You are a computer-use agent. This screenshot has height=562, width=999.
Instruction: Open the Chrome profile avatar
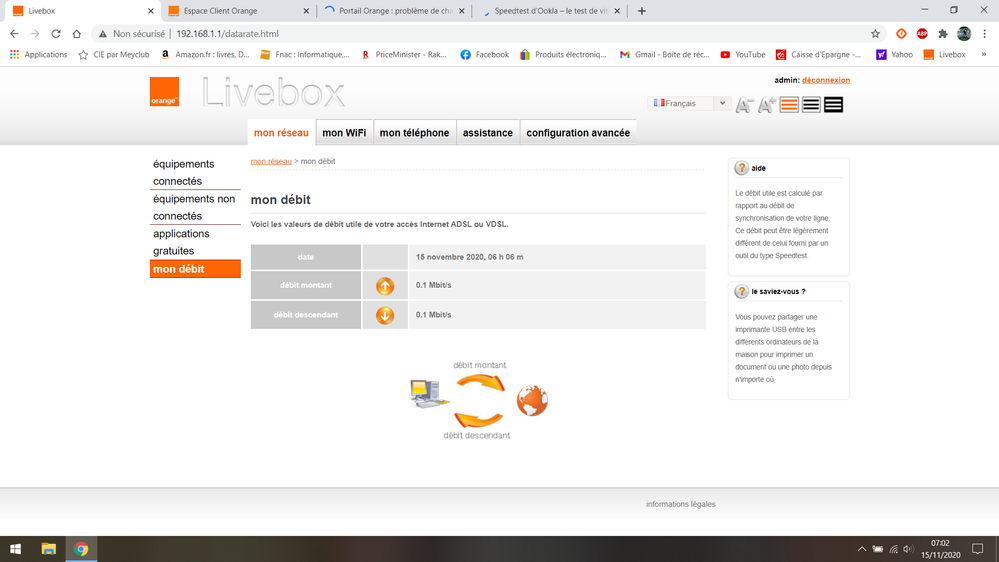pos(964,34)
